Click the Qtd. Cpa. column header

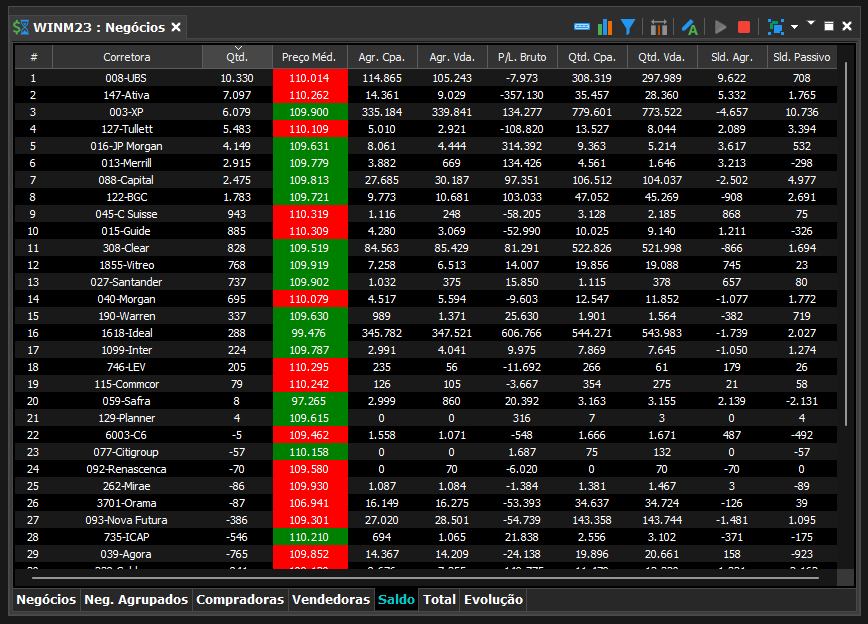(x=592, y=57)
